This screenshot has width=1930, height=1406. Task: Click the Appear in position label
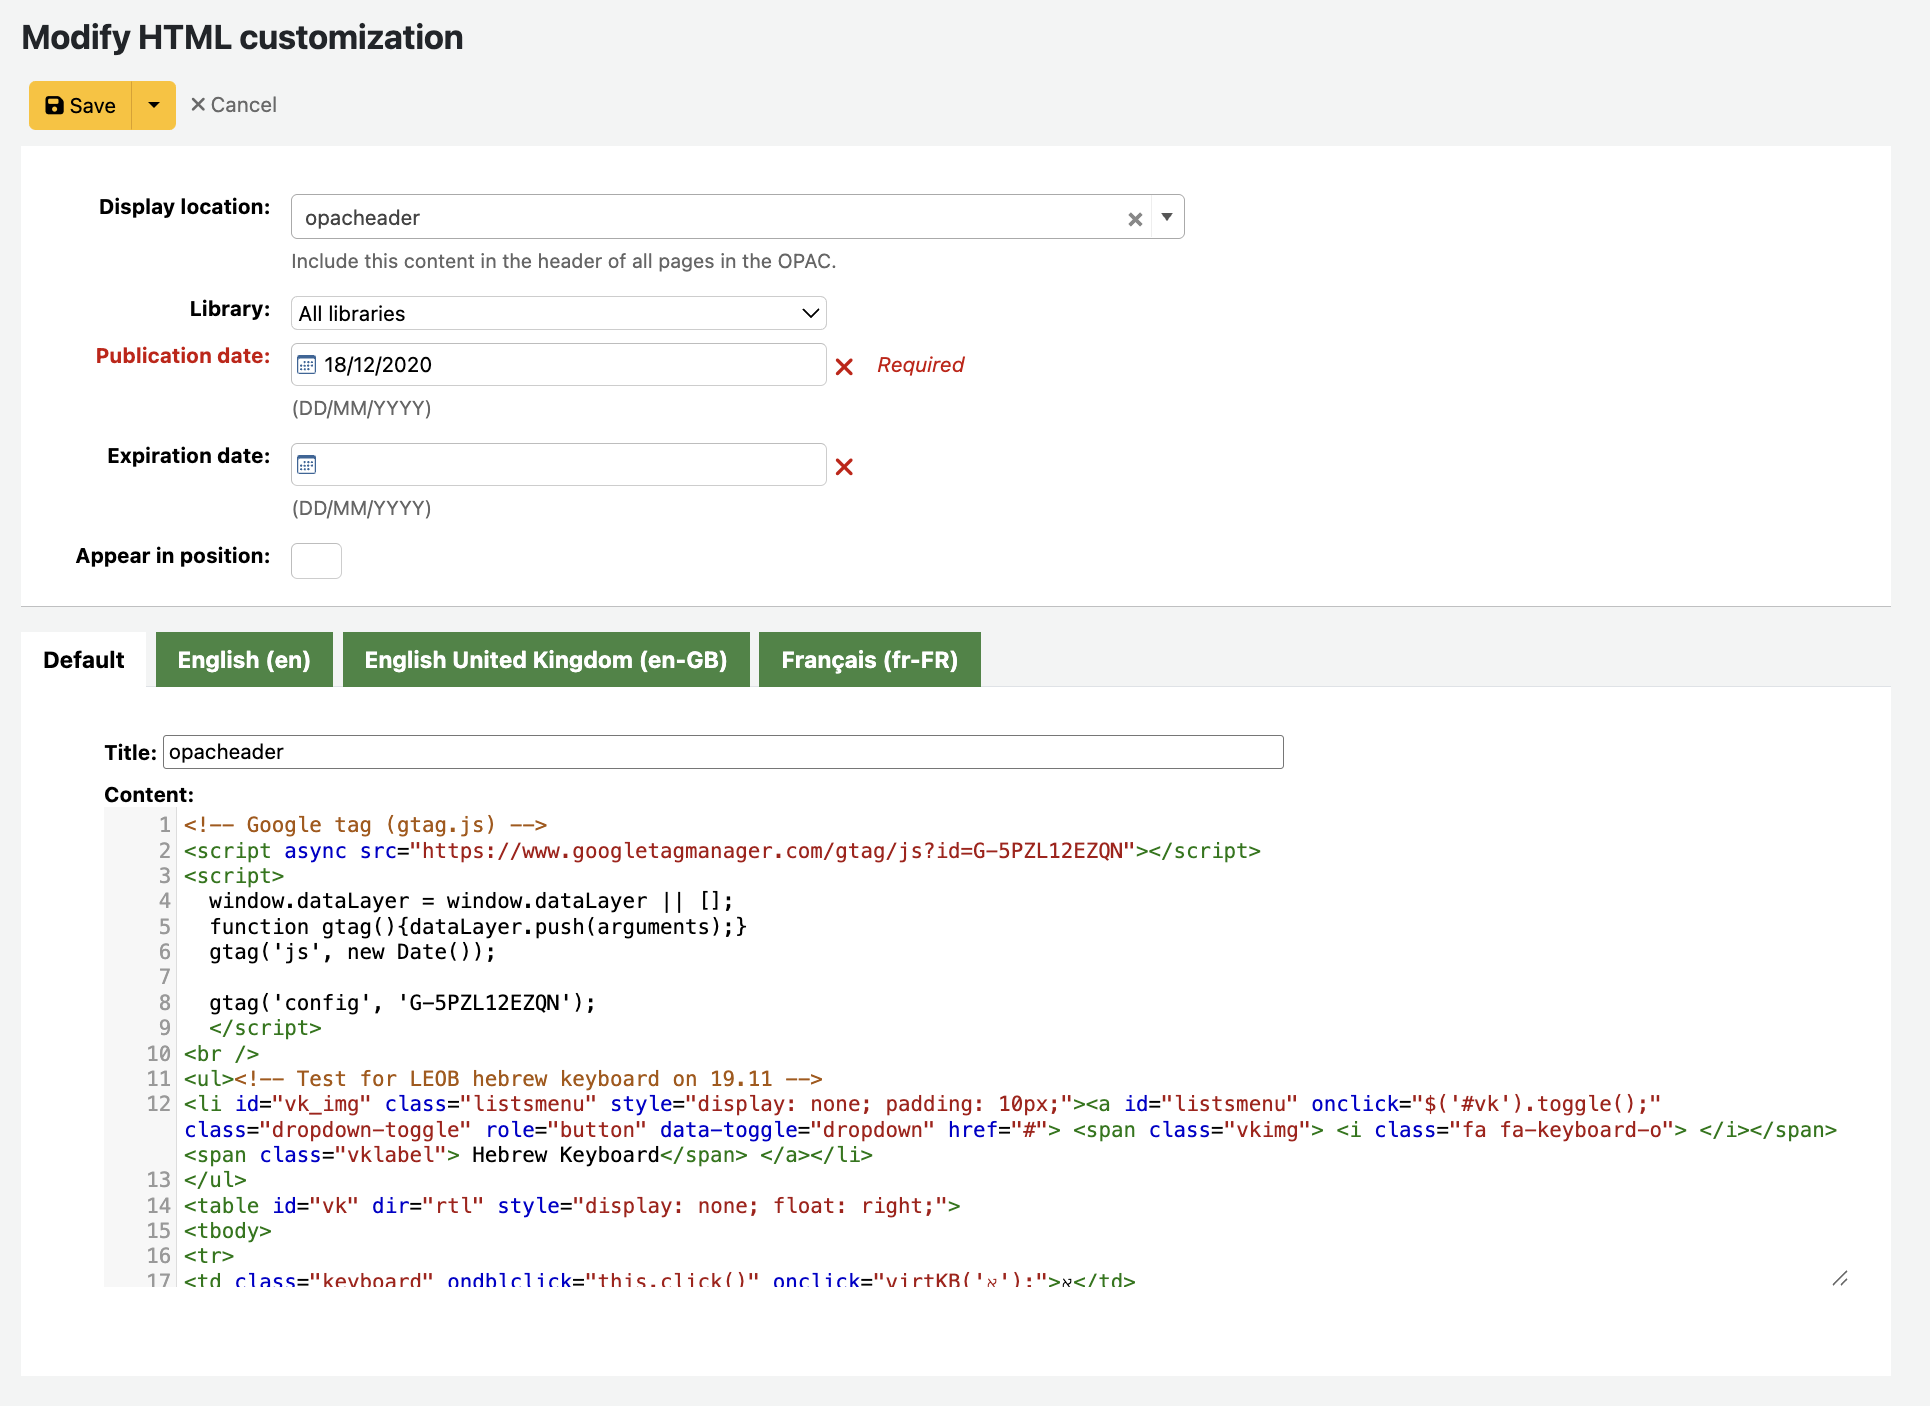point(173,556)
